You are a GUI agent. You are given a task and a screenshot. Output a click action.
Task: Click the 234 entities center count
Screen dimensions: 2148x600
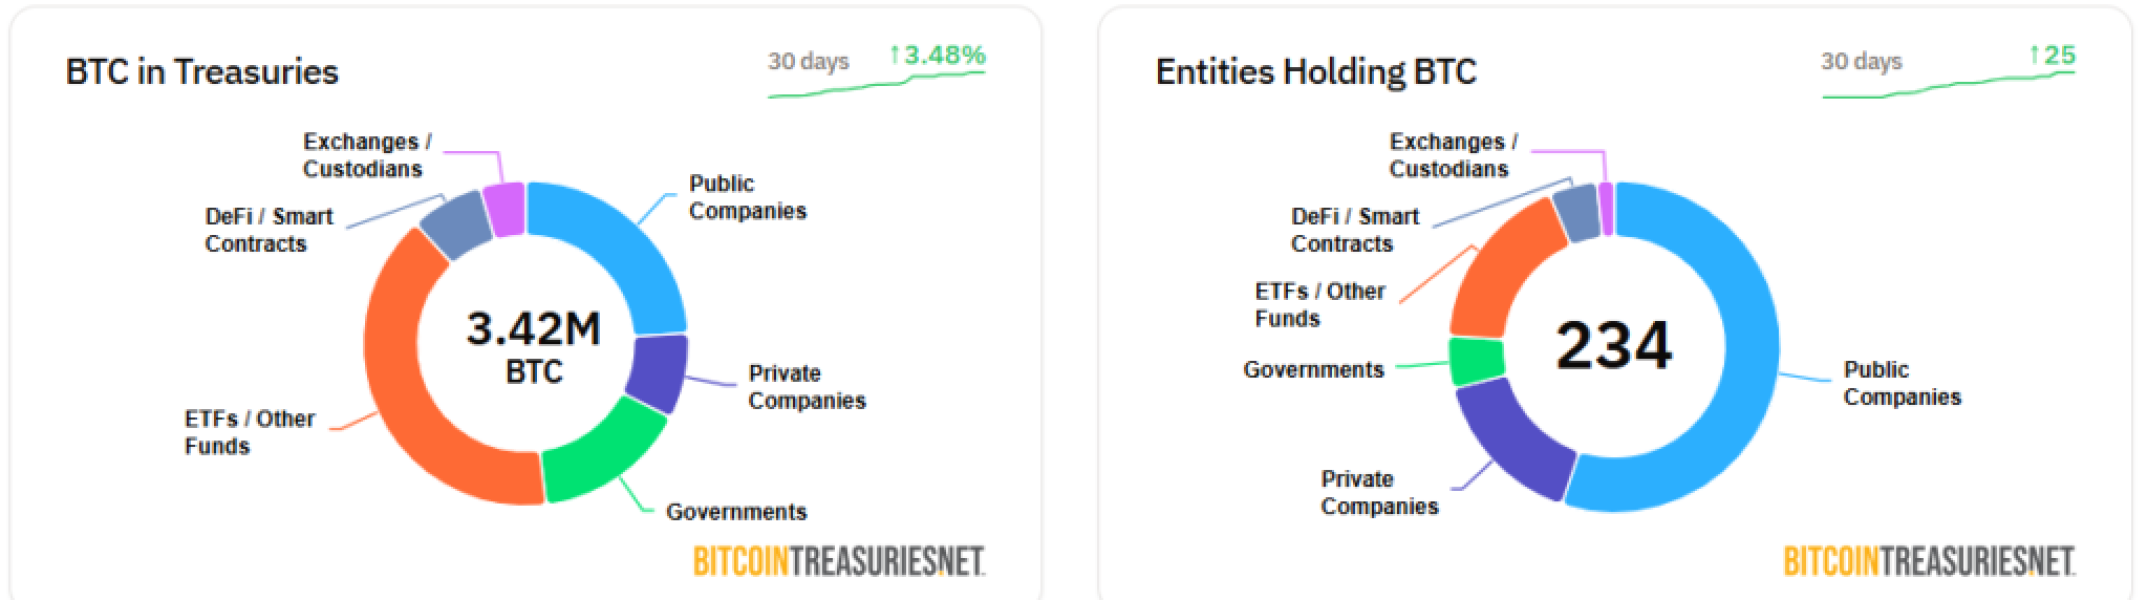tap(1613, 346)
